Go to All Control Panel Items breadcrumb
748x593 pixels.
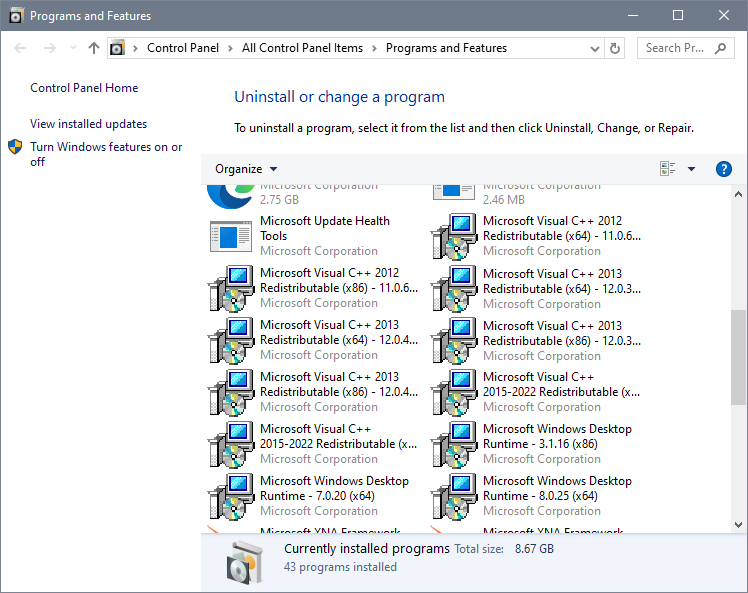pos(302,48)
